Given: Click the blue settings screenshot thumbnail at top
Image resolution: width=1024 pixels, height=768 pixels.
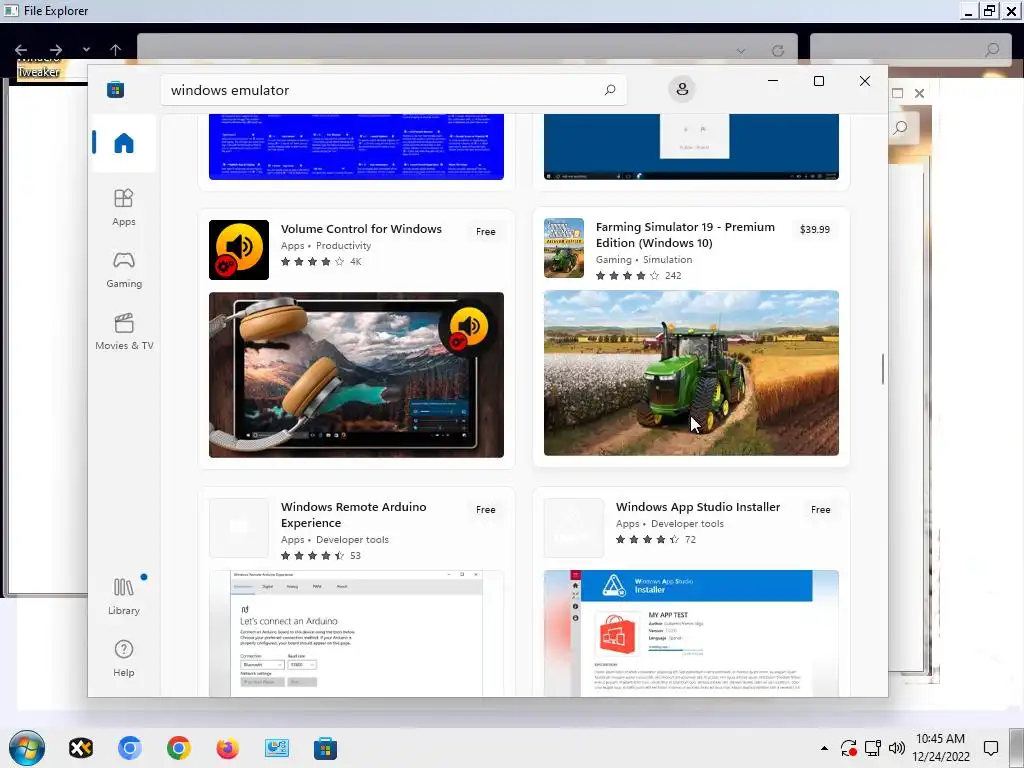Looking at the screenshot, I should pos(357,147).
